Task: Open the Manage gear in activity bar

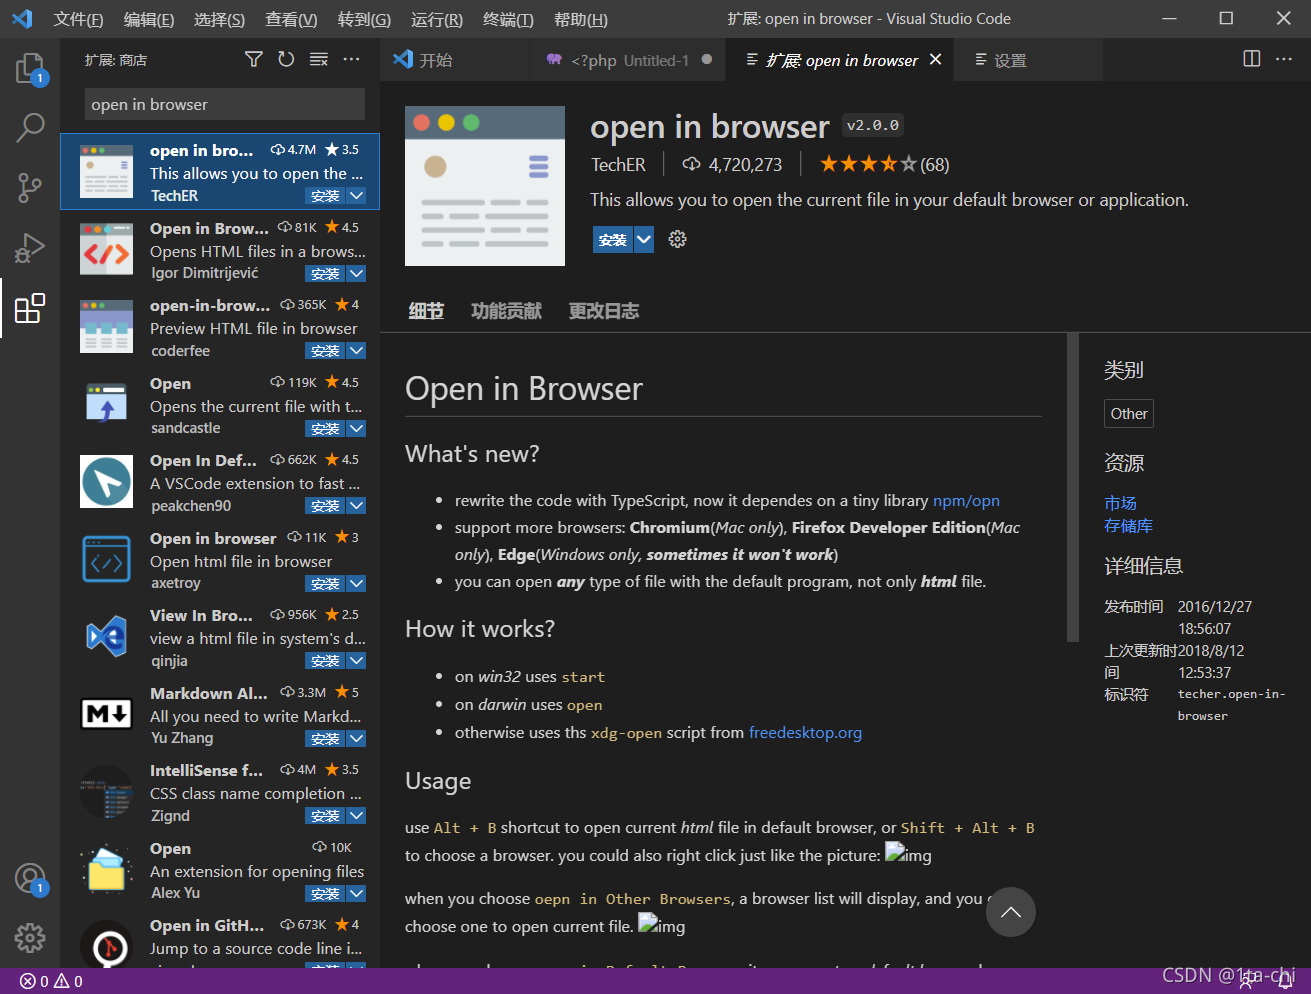Action: [30, 938]
